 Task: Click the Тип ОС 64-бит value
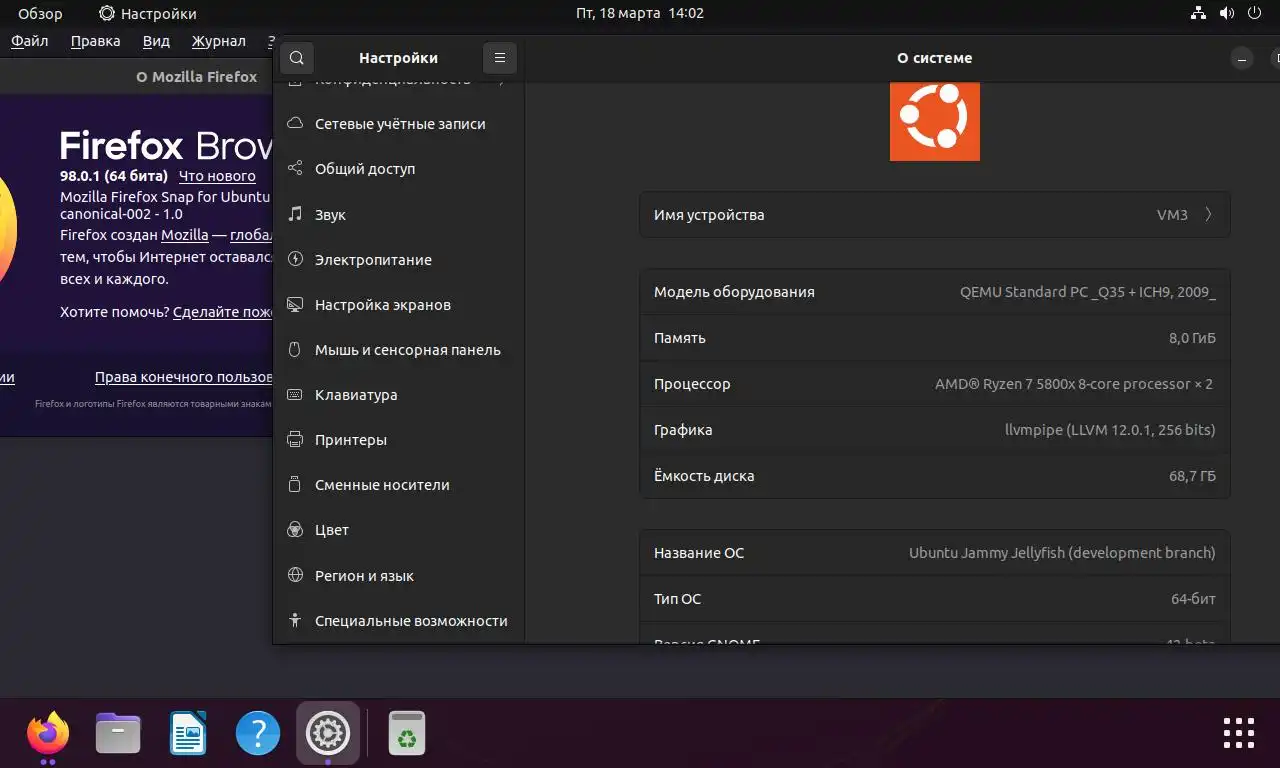[1193, 599]
